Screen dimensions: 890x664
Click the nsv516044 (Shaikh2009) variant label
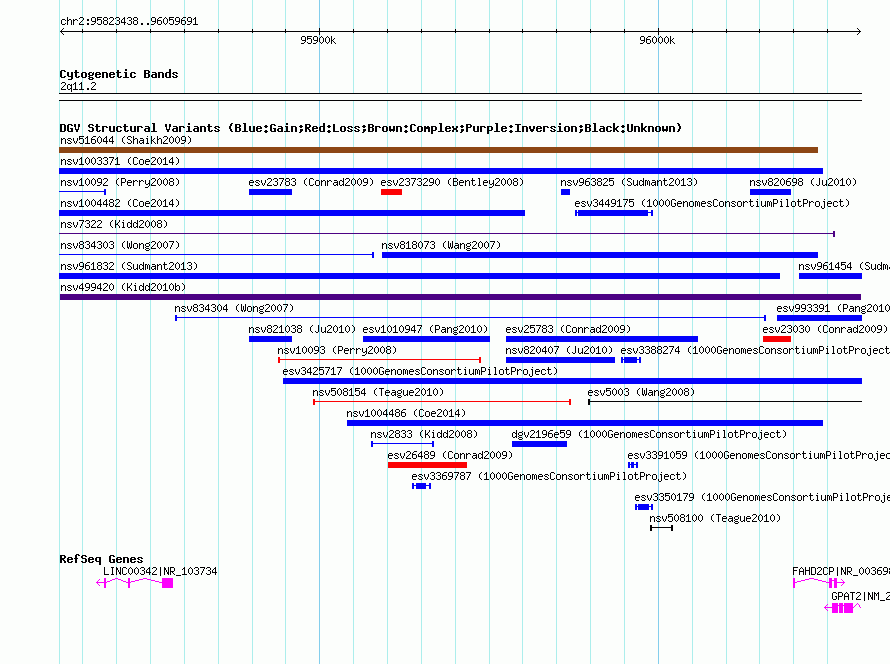pos(126,140)
